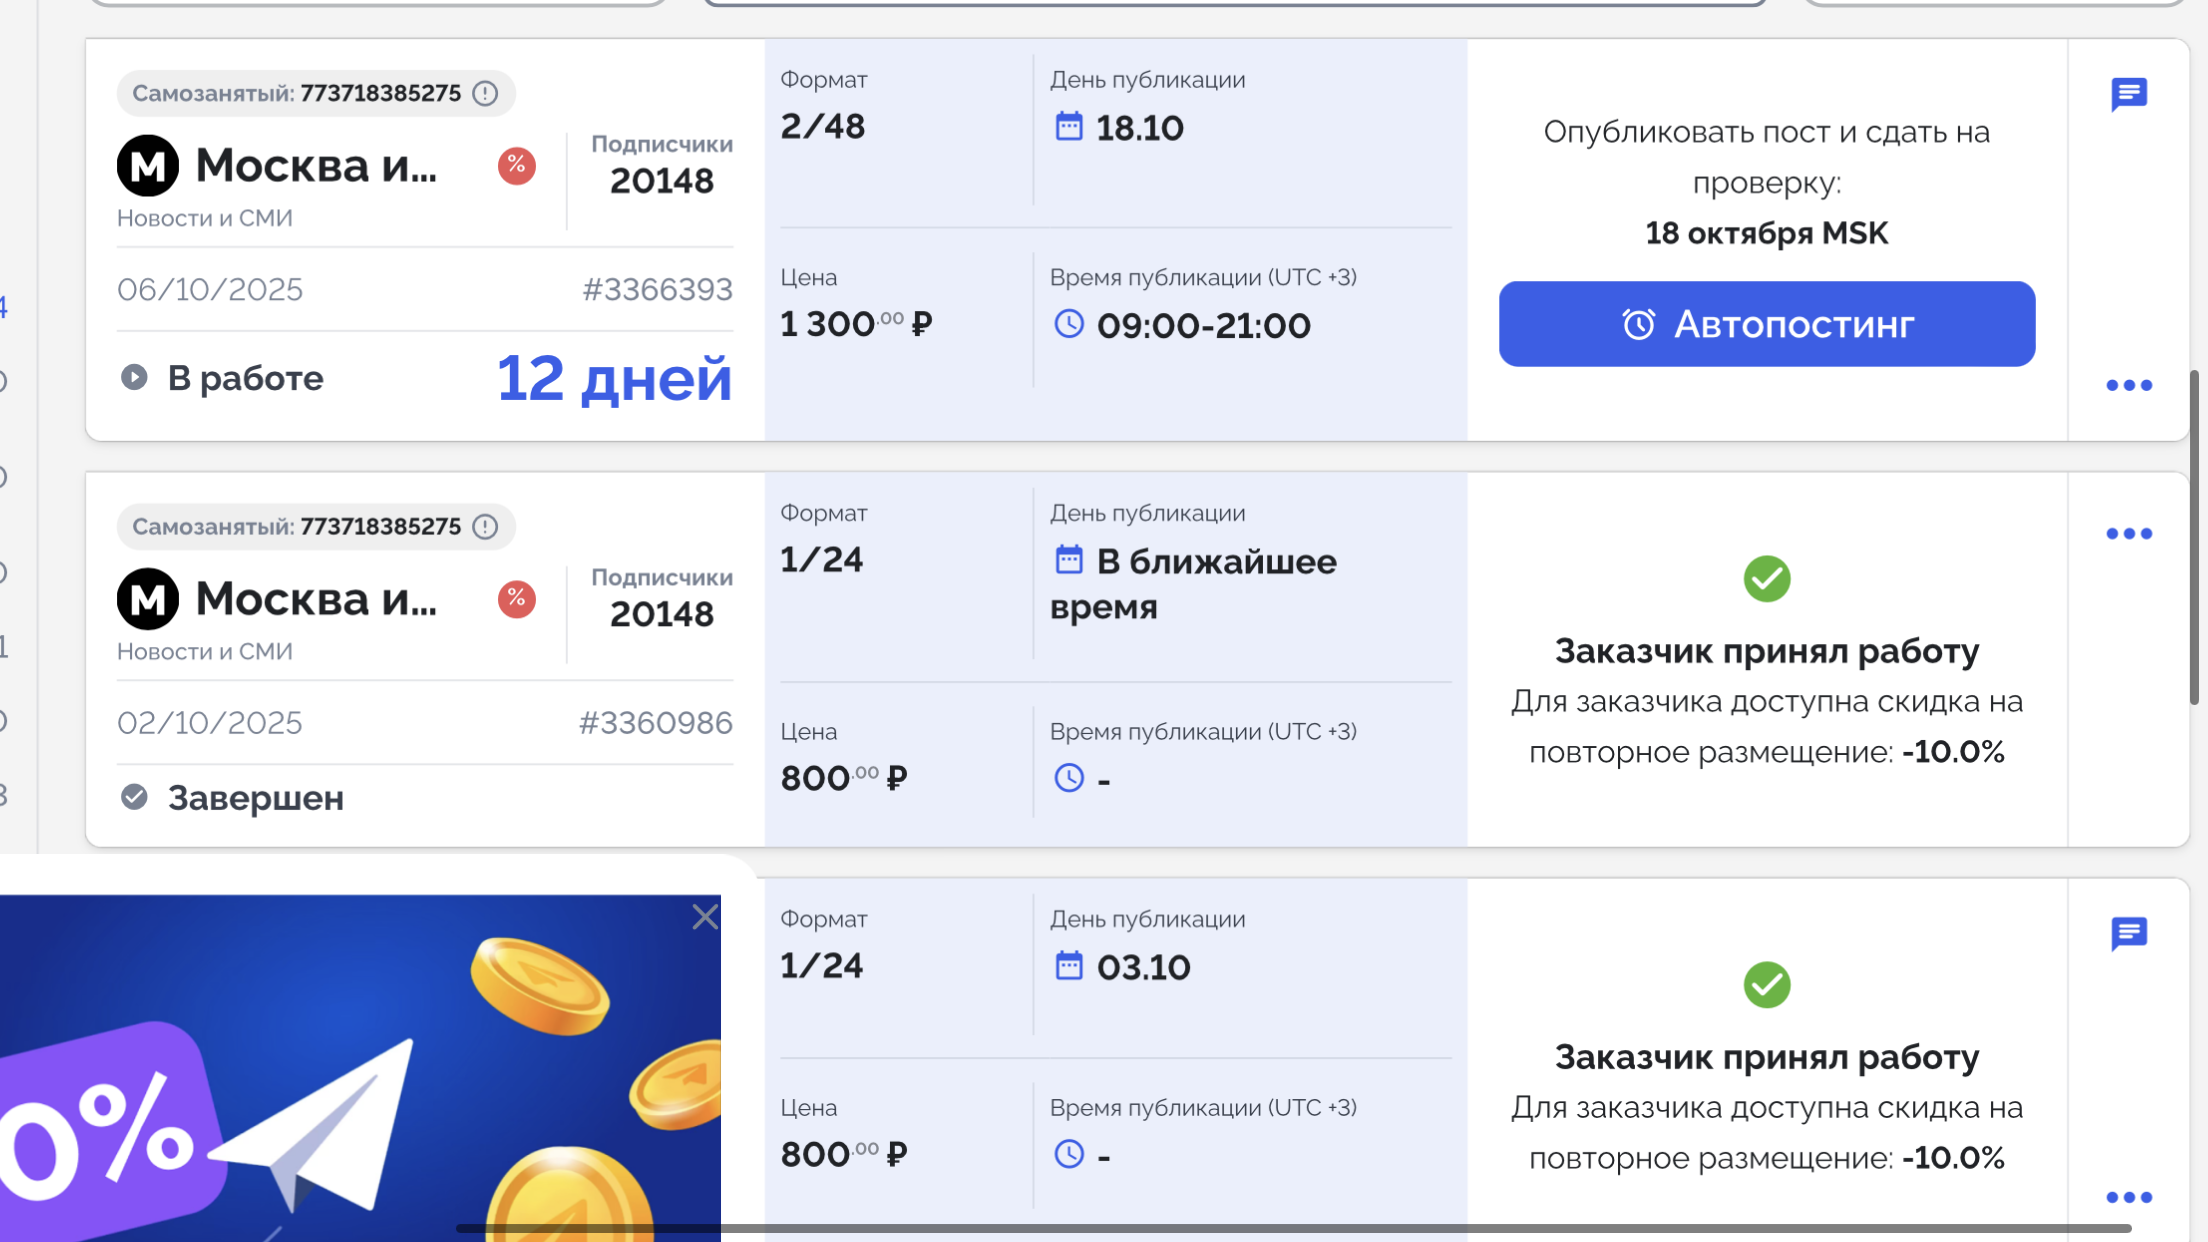Open chat for order #3366393
Image resolution: width=2208 pixels, height=1242 pixels.
point(2129,95)
